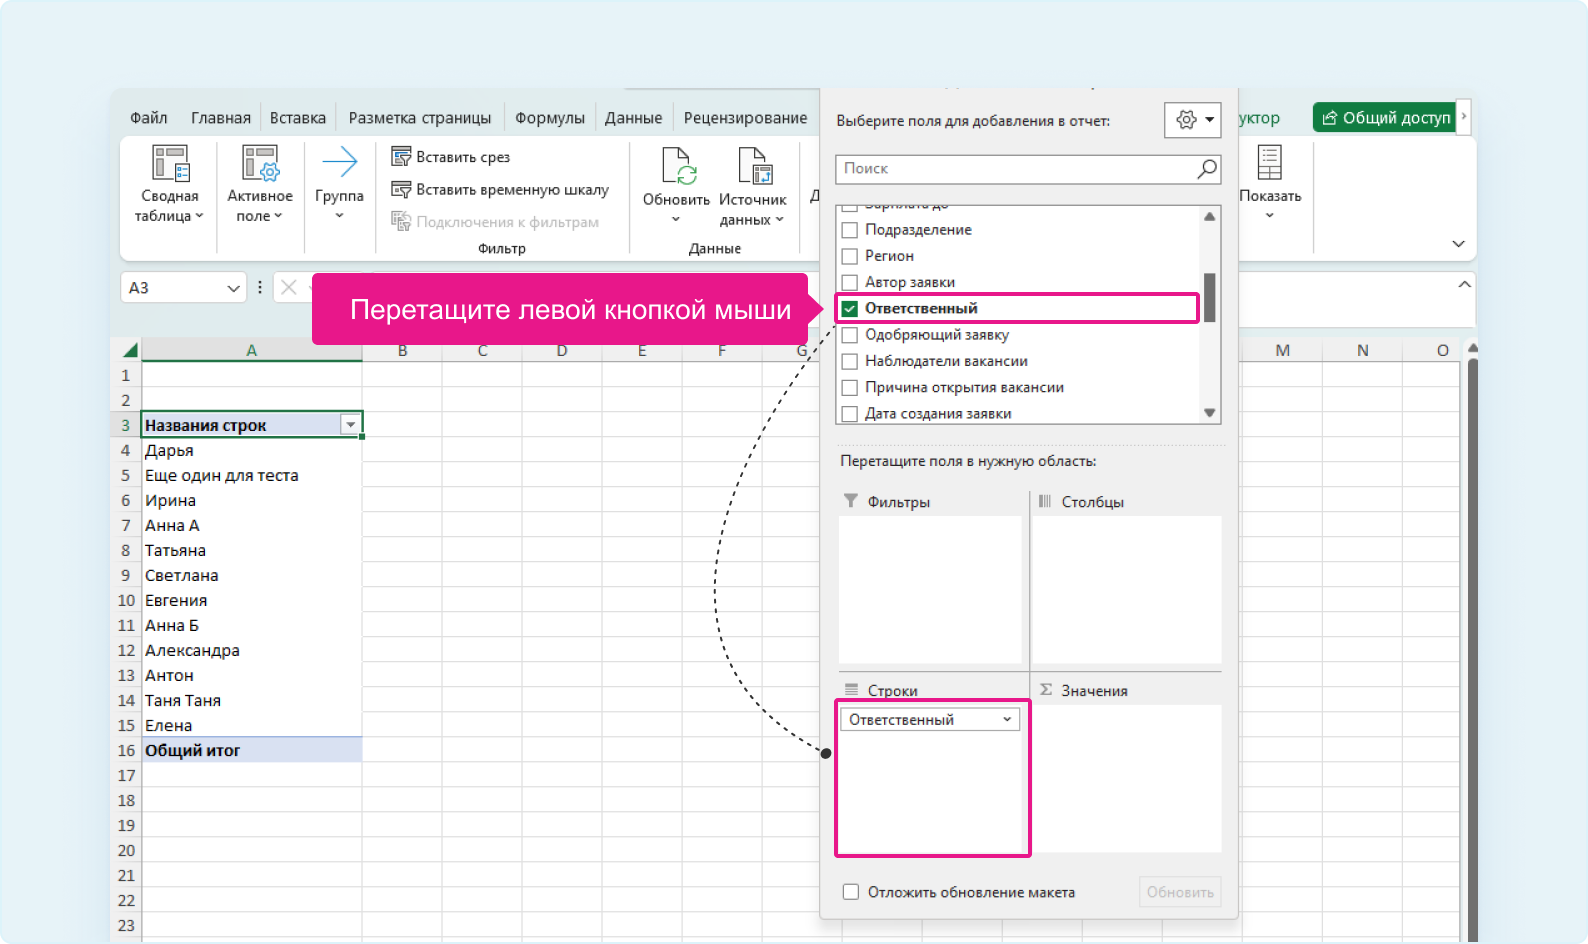Check the Регион field checkbox
The width and height of the screenshot is (1588, 944).
(x=850, y=256)
